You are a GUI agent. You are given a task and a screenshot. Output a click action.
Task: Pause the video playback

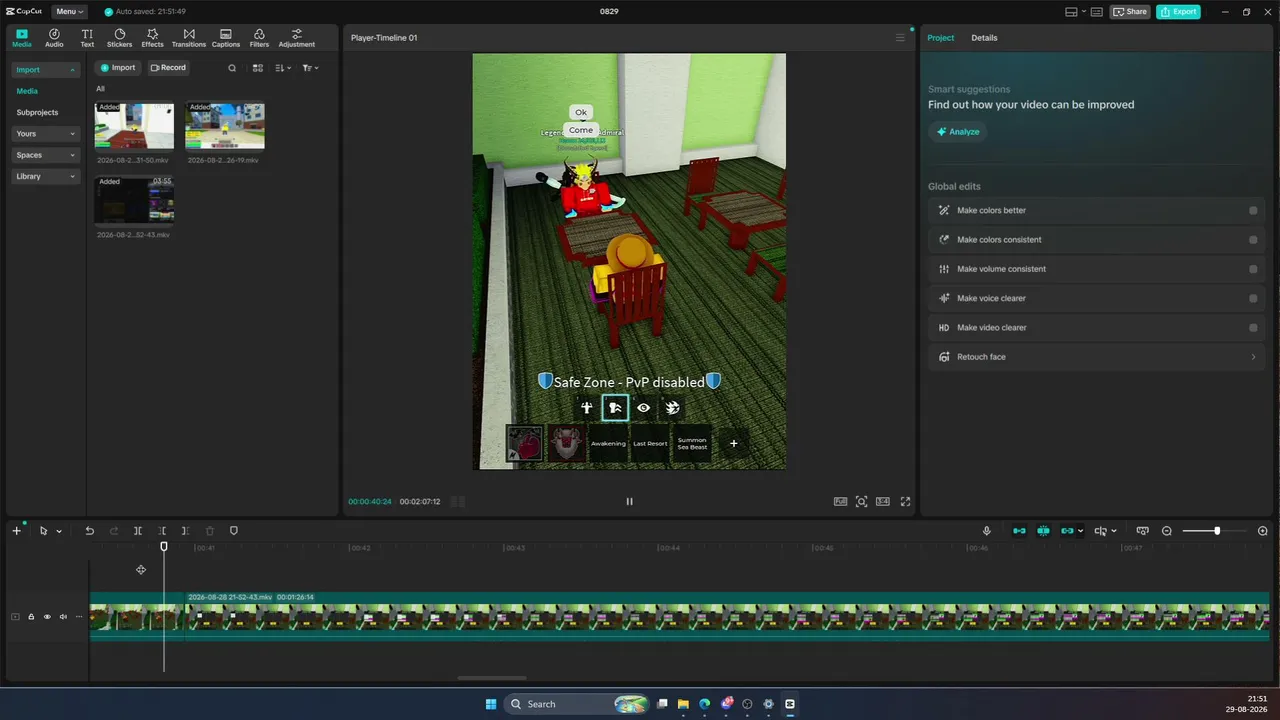[x=629, y=502]
